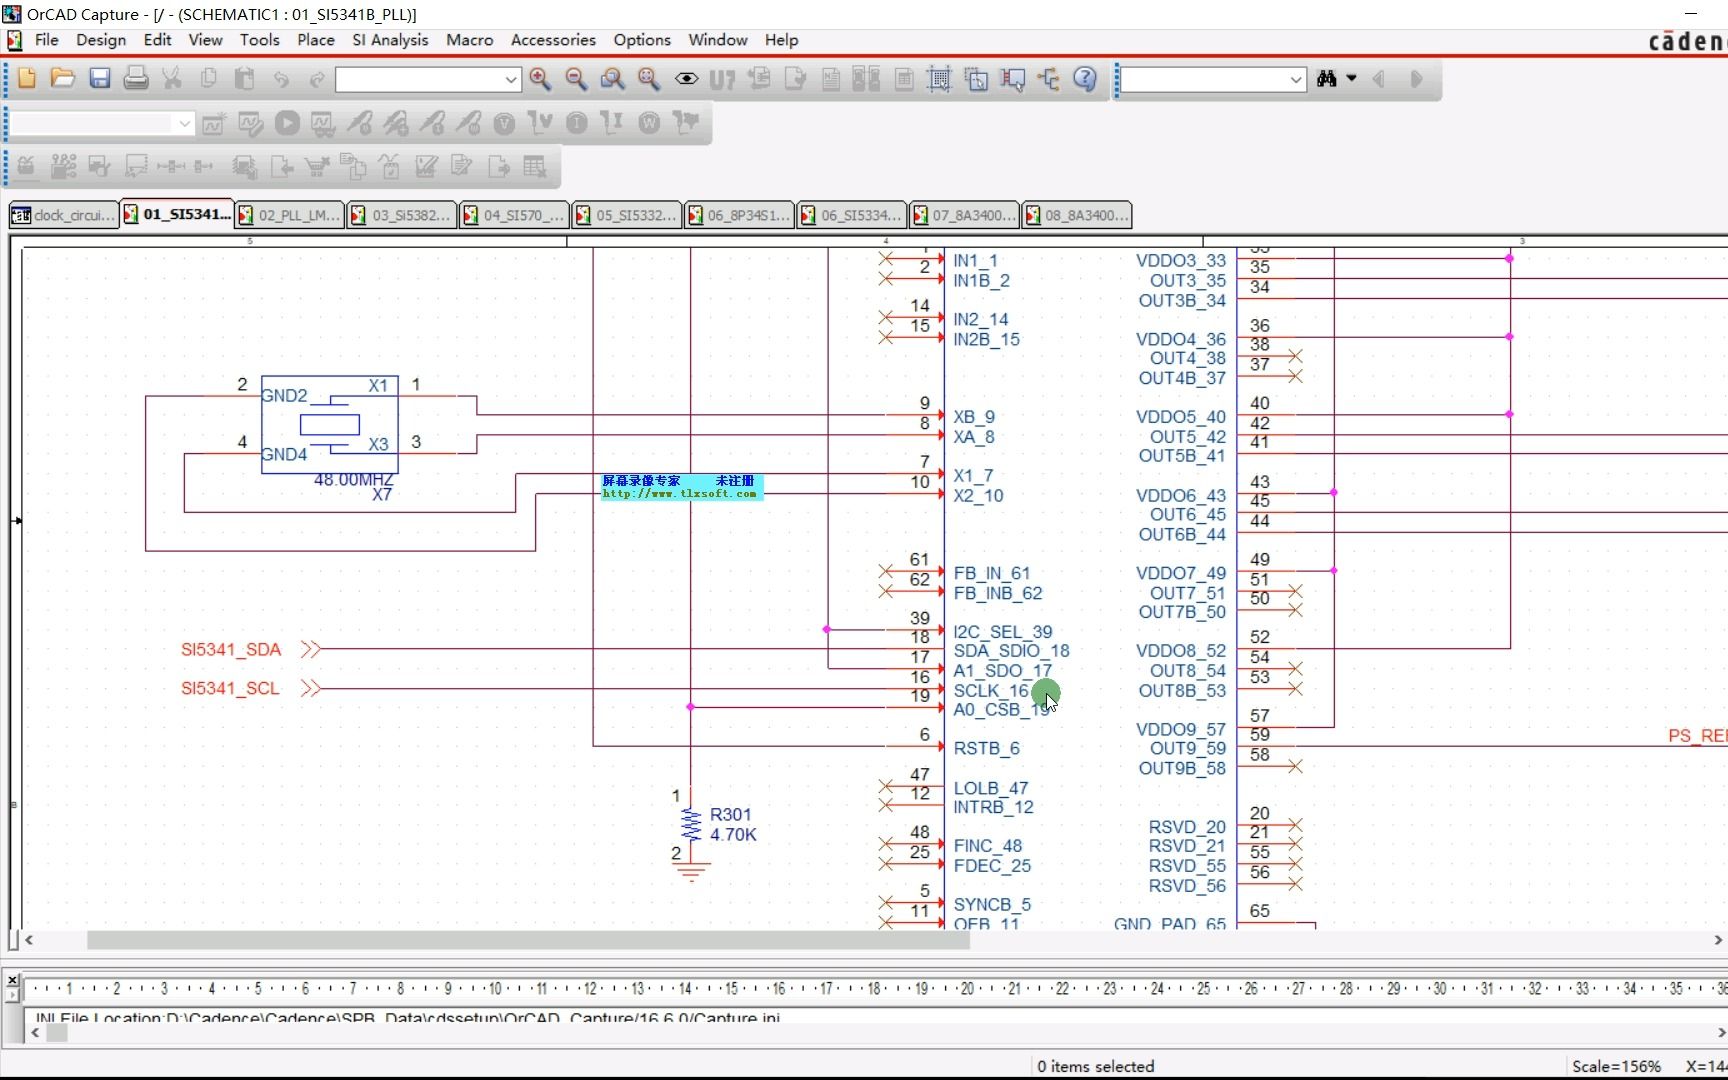Click the schematic scroll right arrow
The height and width of the screenshot is (1080, 1728).
[x=1718, y=940]
